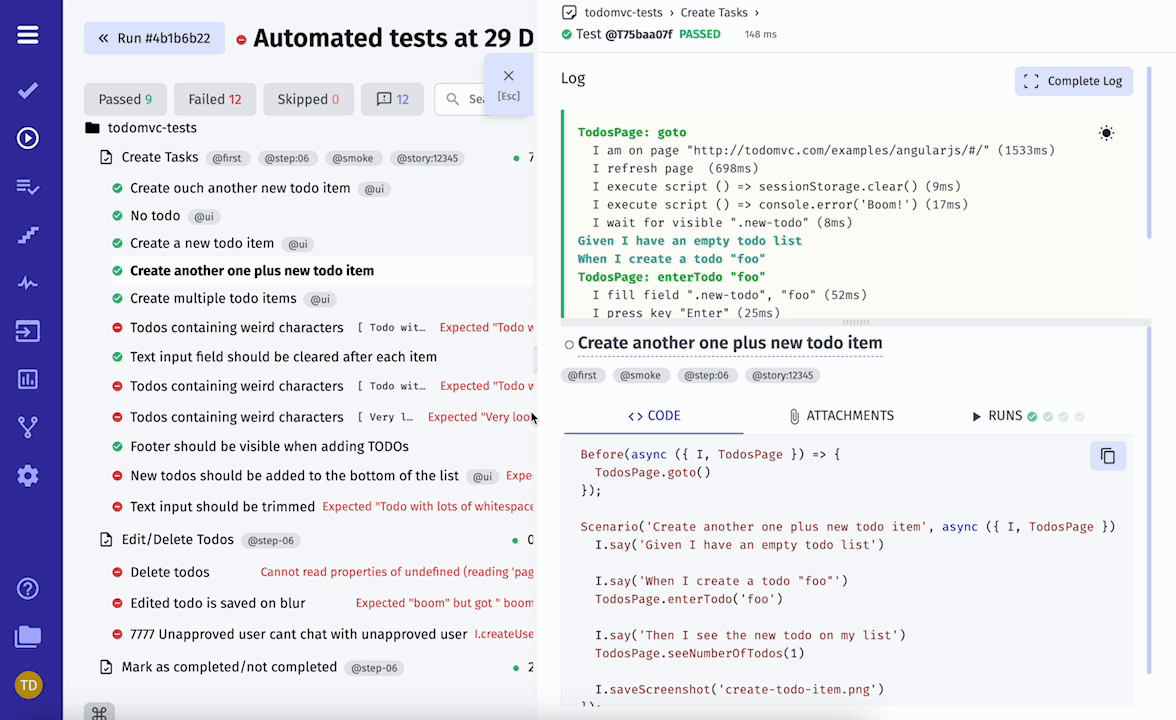Image resolution: width=1176 pixels, height=720 pixels.
Task: Open the Branches fork sidebar icon
Action: click(x=28, y=428)
